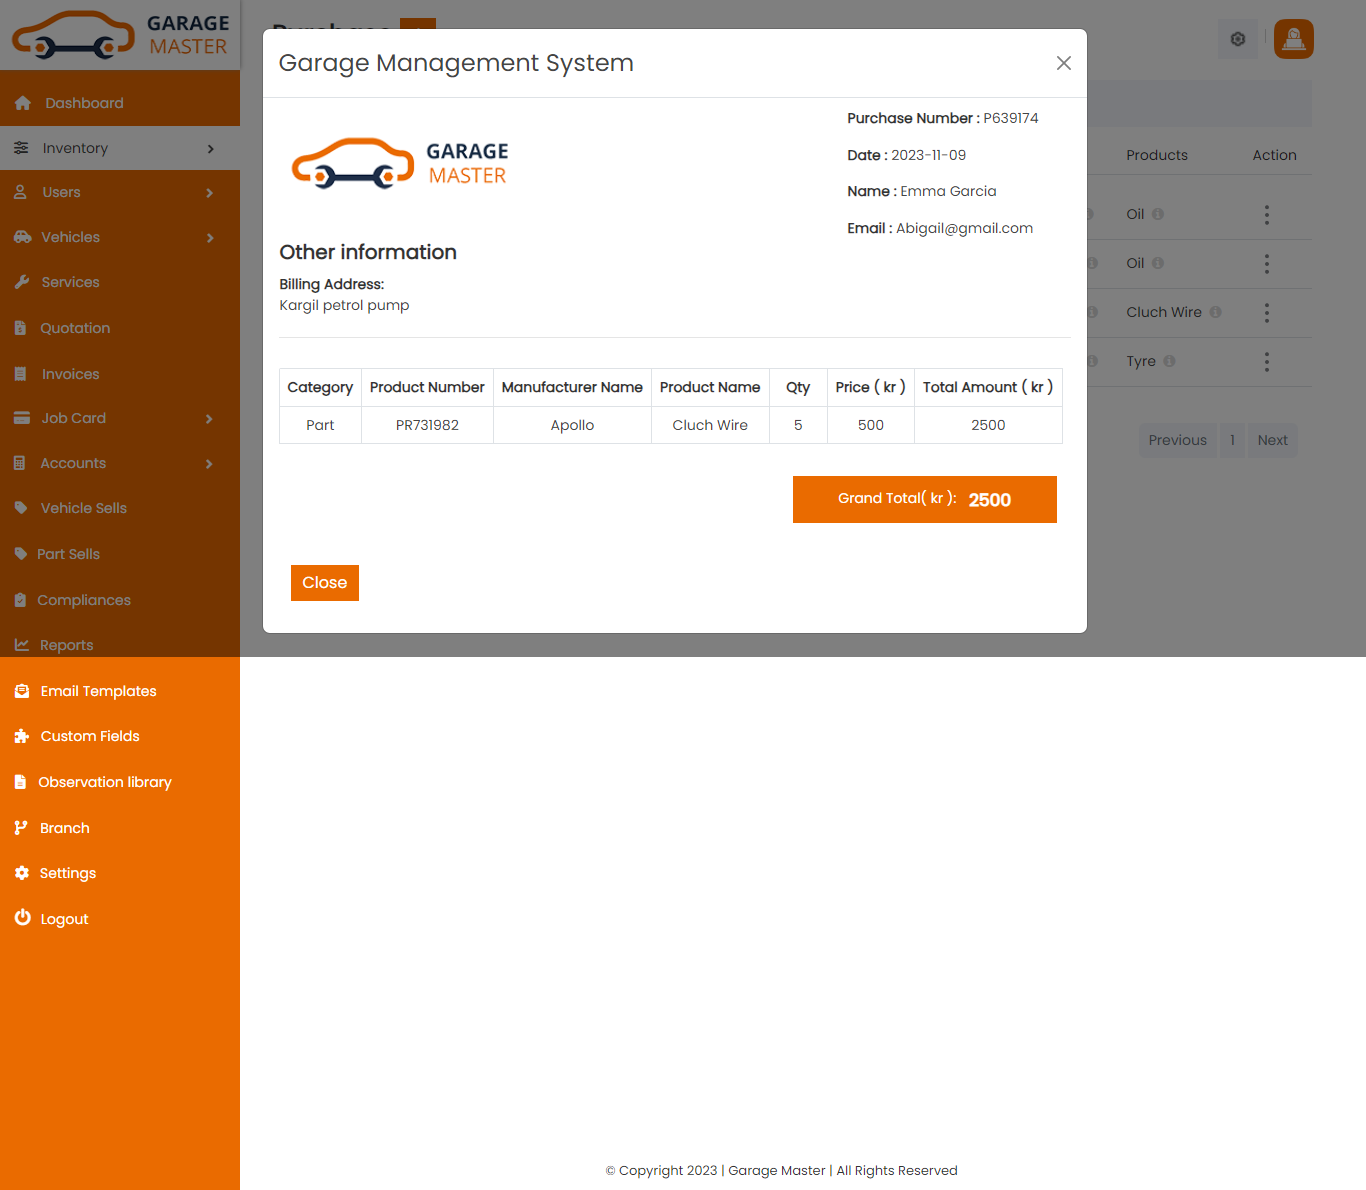This screenshot has width=1366, height=1190.
Task: Click the orange Close button
Action: tap(325, 583)
